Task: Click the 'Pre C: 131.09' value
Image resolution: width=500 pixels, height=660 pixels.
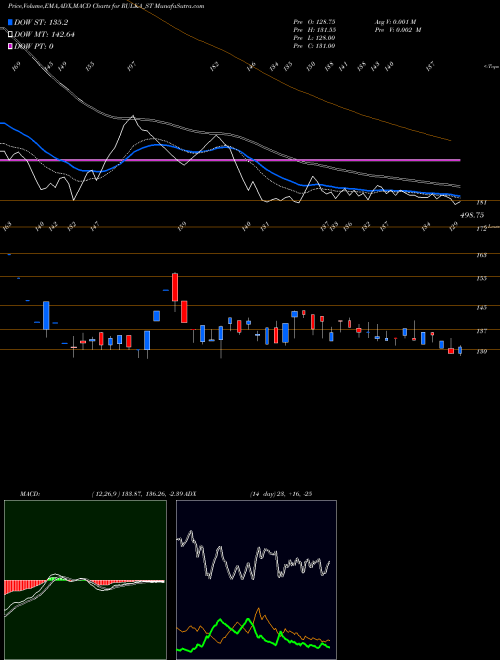Action: (314, 46)
